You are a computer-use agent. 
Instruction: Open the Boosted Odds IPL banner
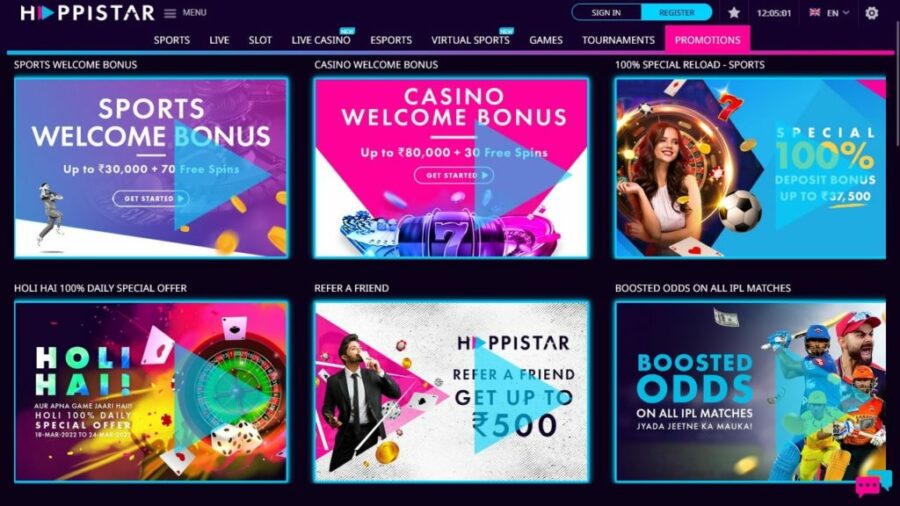(x=750, y=391)
